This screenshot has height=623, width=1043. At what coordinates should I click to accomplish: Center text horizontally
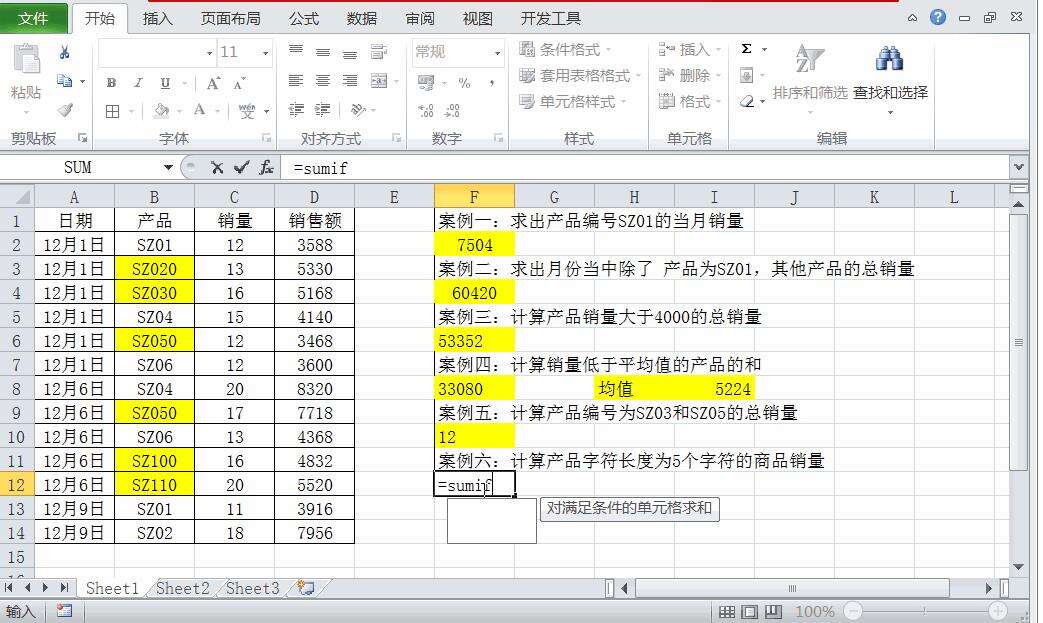pyautogui.click(x=323, y=81)
